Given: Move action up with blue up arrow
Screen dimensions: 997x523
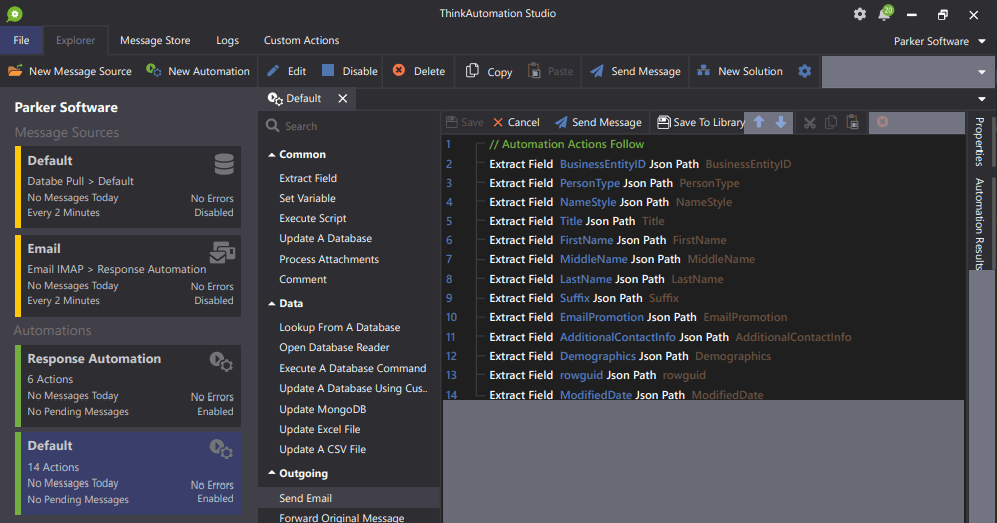Looking at the screenshot, I should click(759, 122).
